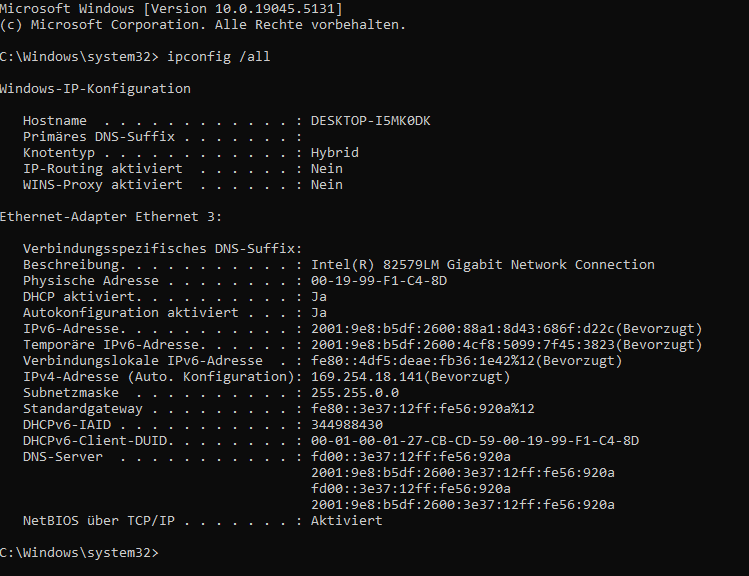
Task: Click the temporary IPv6 address ending 3823
Action: 463,345
